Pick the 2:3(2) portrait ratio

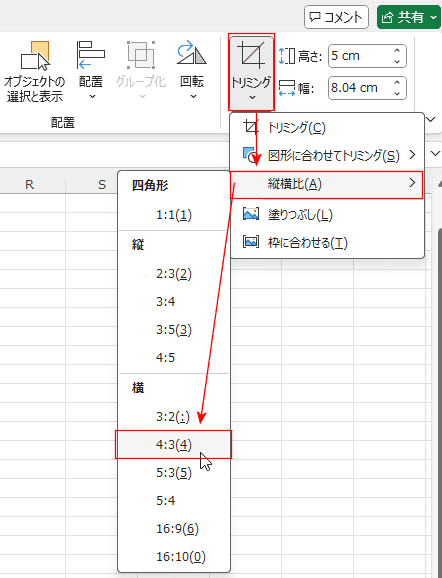(174, 274)
